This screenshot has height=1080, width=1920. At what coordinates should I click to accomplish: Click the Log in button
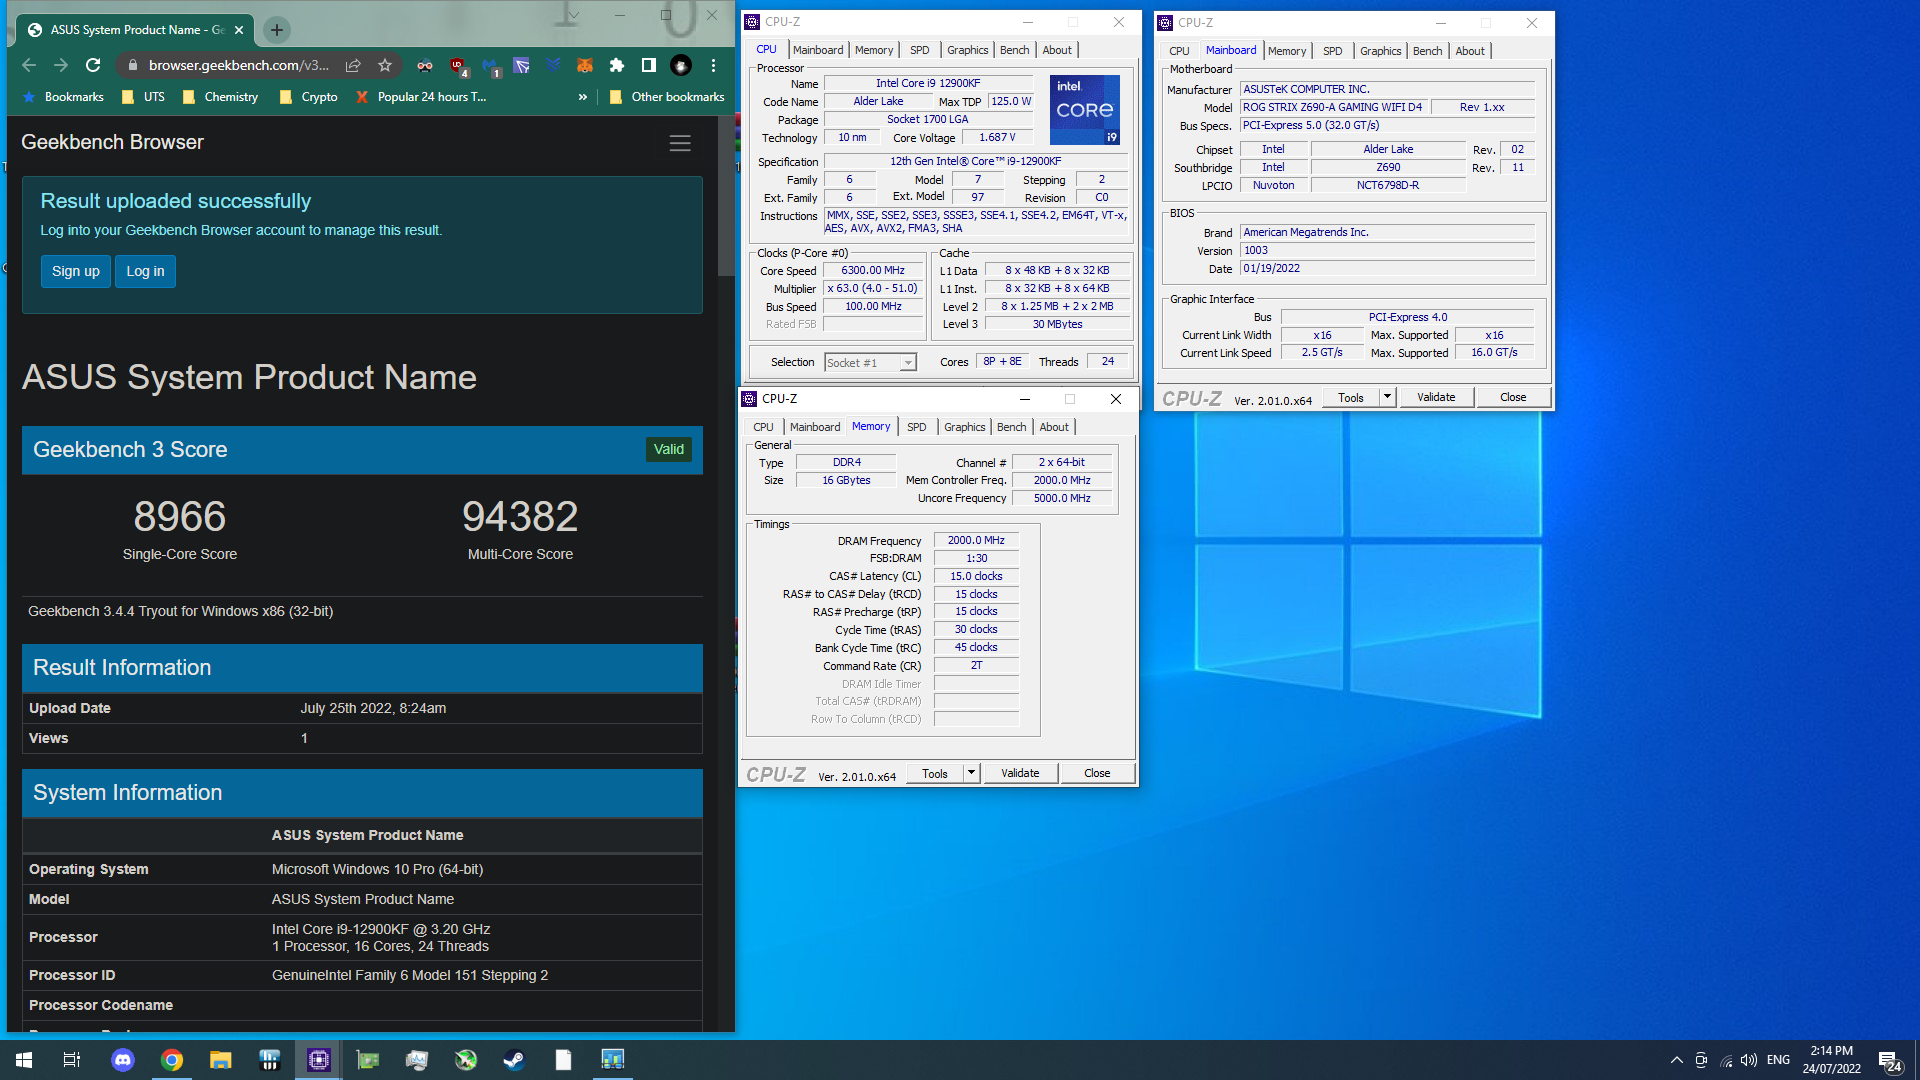click(x=145, y=271)
